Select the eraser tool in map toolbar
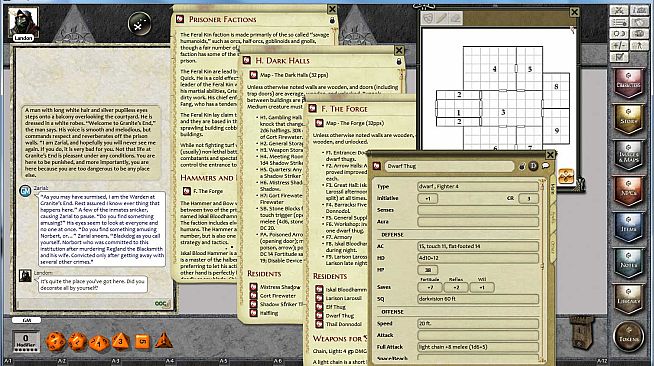Image resolution: width=654 pixels, height=366 pixels. point(455,18)
